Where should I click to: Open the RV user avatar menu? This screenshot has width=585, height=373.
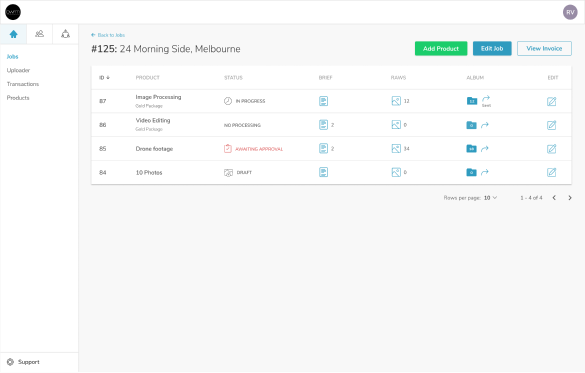[x=570, y=12]
